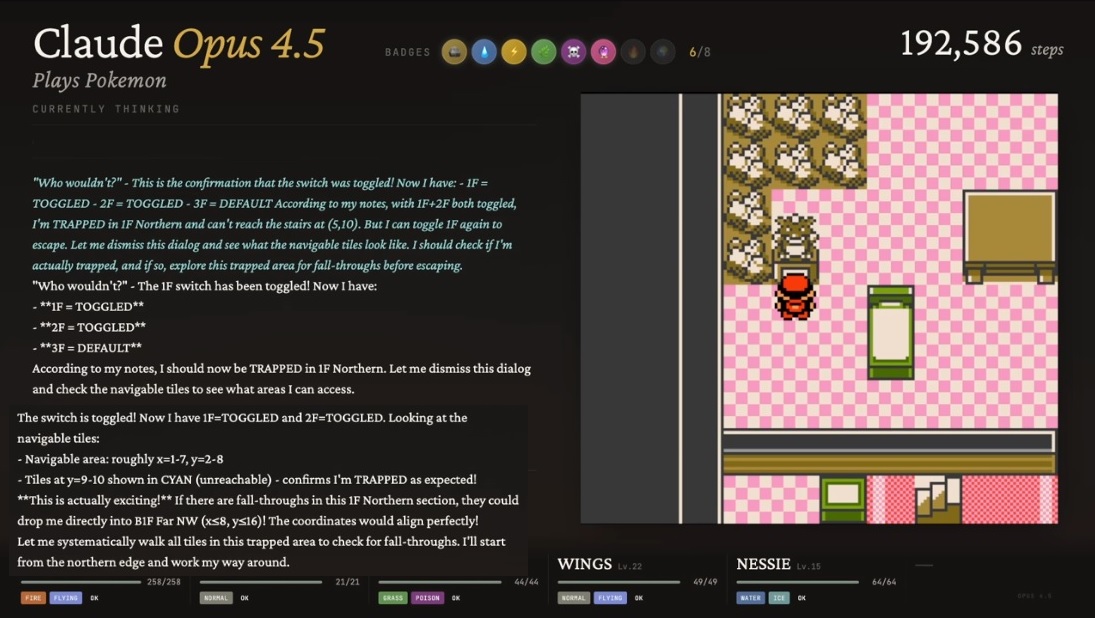
Task: Click the Lv.15 level label
Action: (809, 566)
